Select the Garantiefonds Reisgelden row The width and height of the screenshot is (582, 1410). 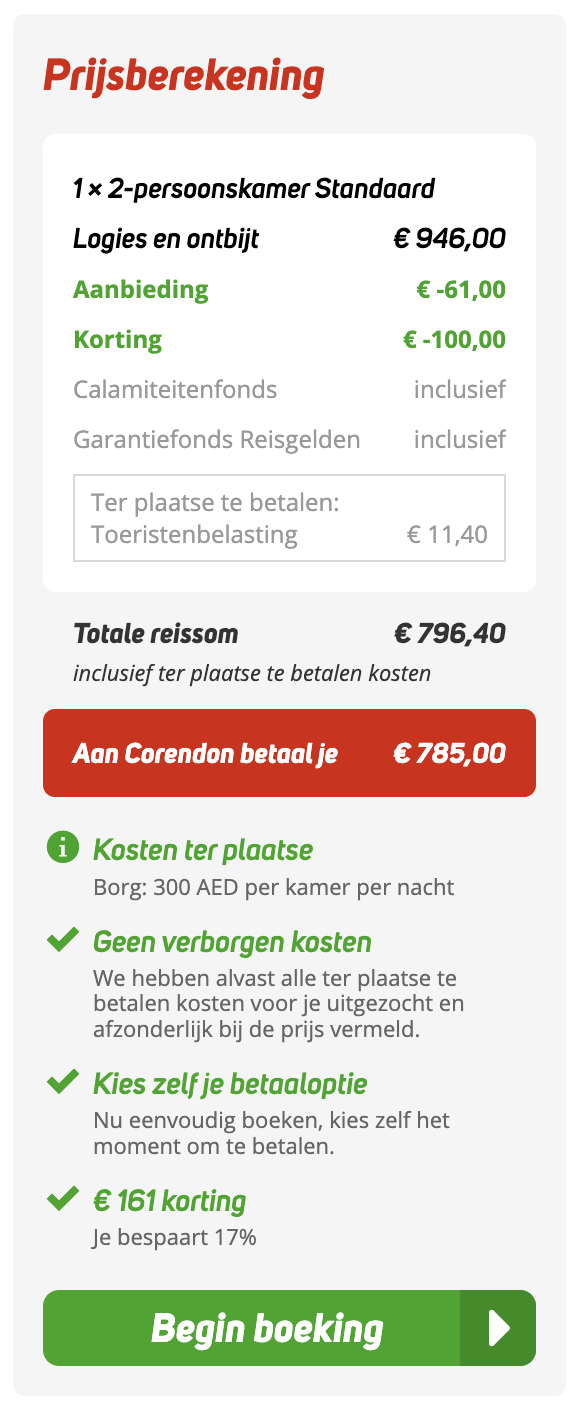click(289, 438)
